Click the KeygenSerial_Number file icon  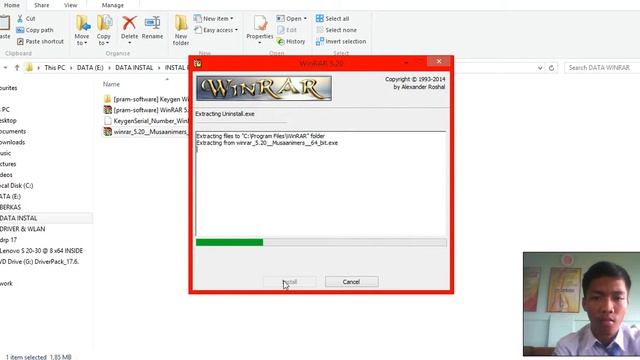[107, 121]
